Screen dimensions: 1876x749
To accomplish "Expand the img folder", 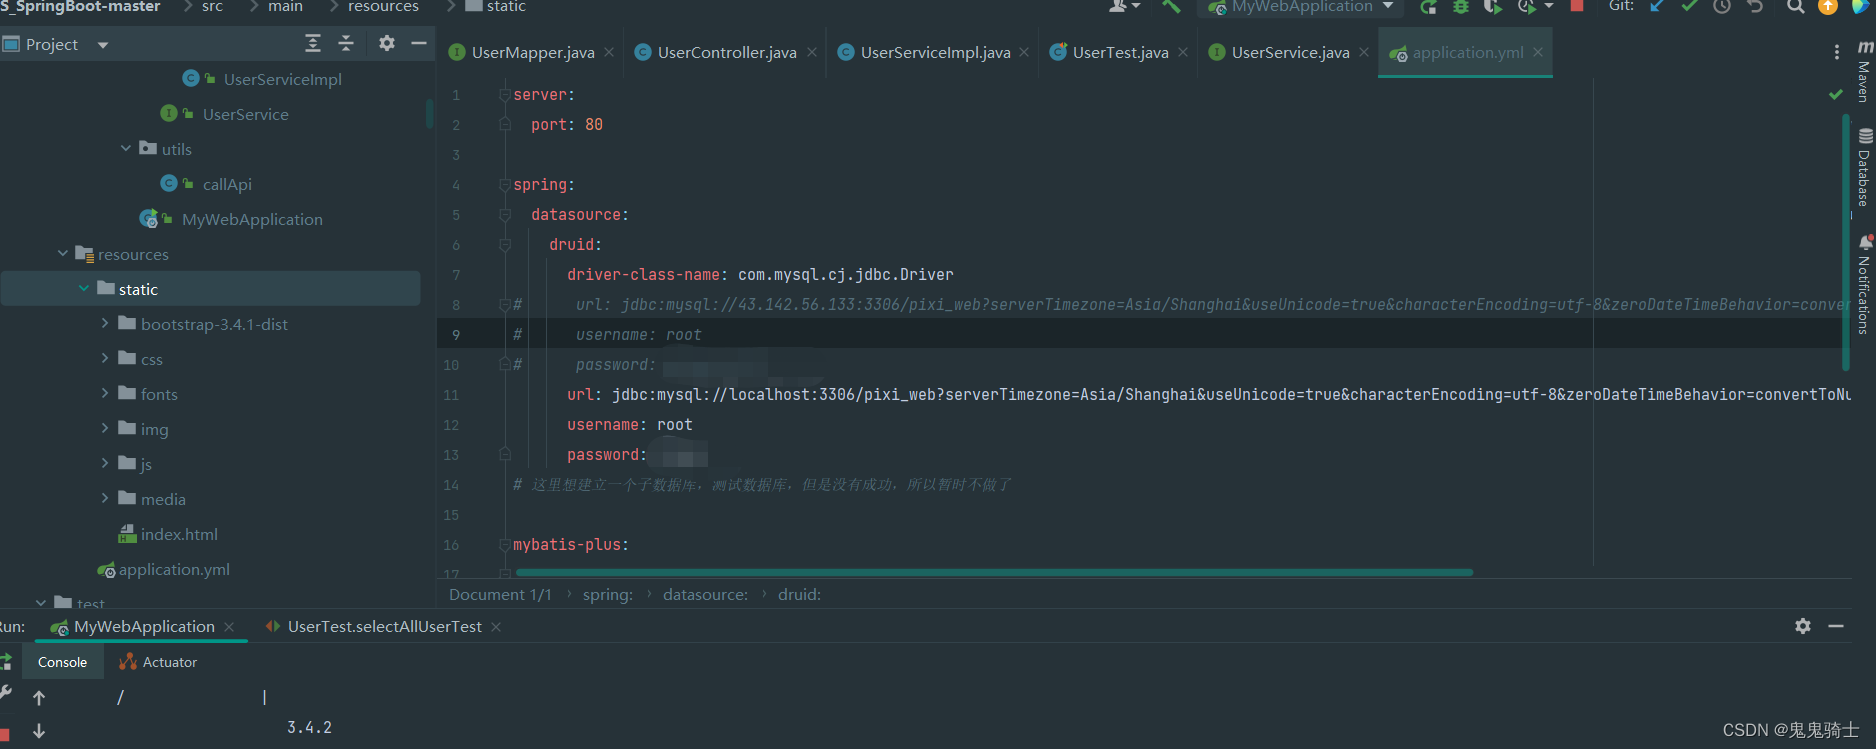I will (105, 428).
